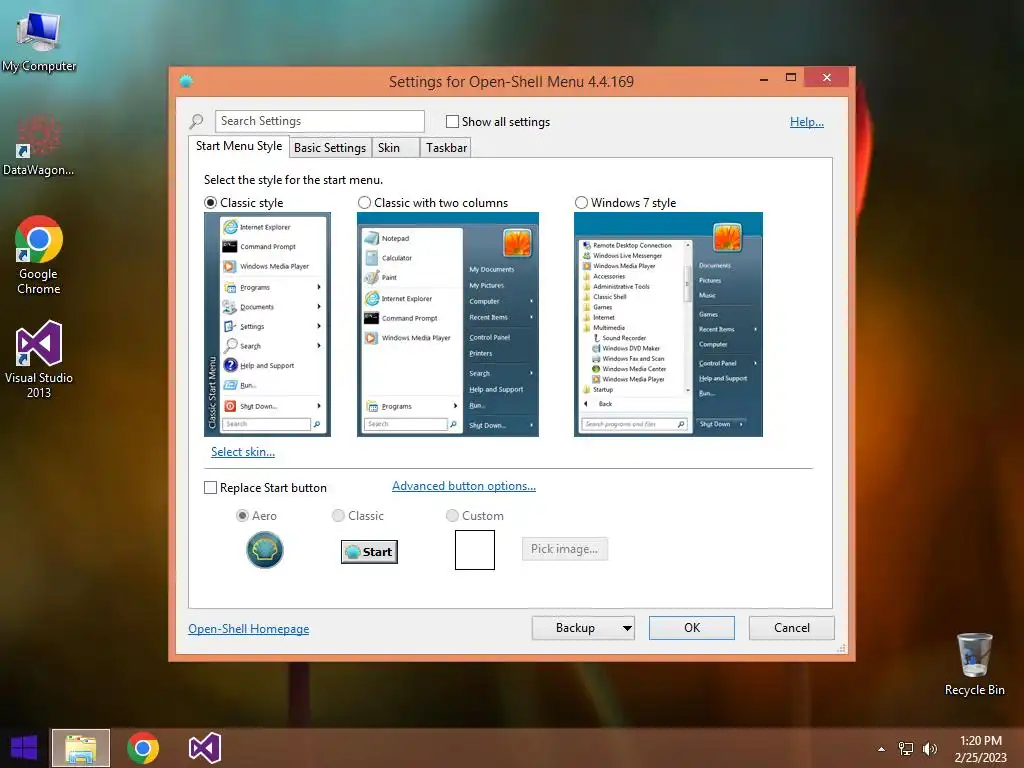Select Classic with two columns option
Screen dimensions: 1024x768
pos(364,203)
